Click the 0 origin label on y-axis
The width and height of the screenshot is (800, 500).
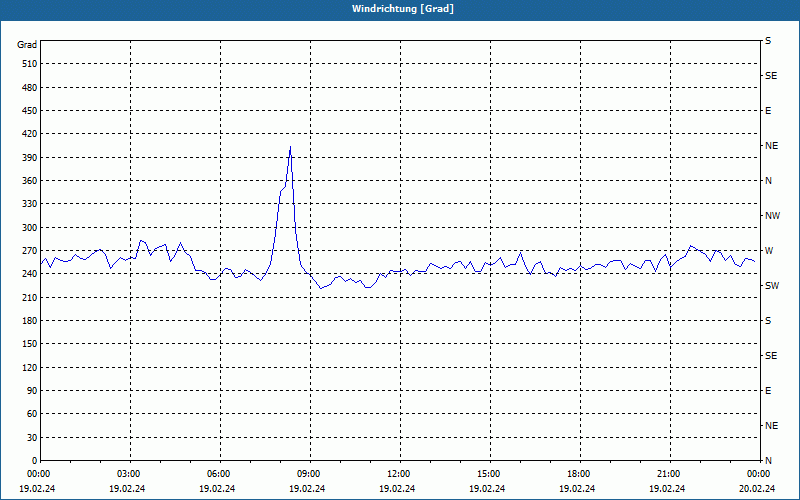click(34, 460)
